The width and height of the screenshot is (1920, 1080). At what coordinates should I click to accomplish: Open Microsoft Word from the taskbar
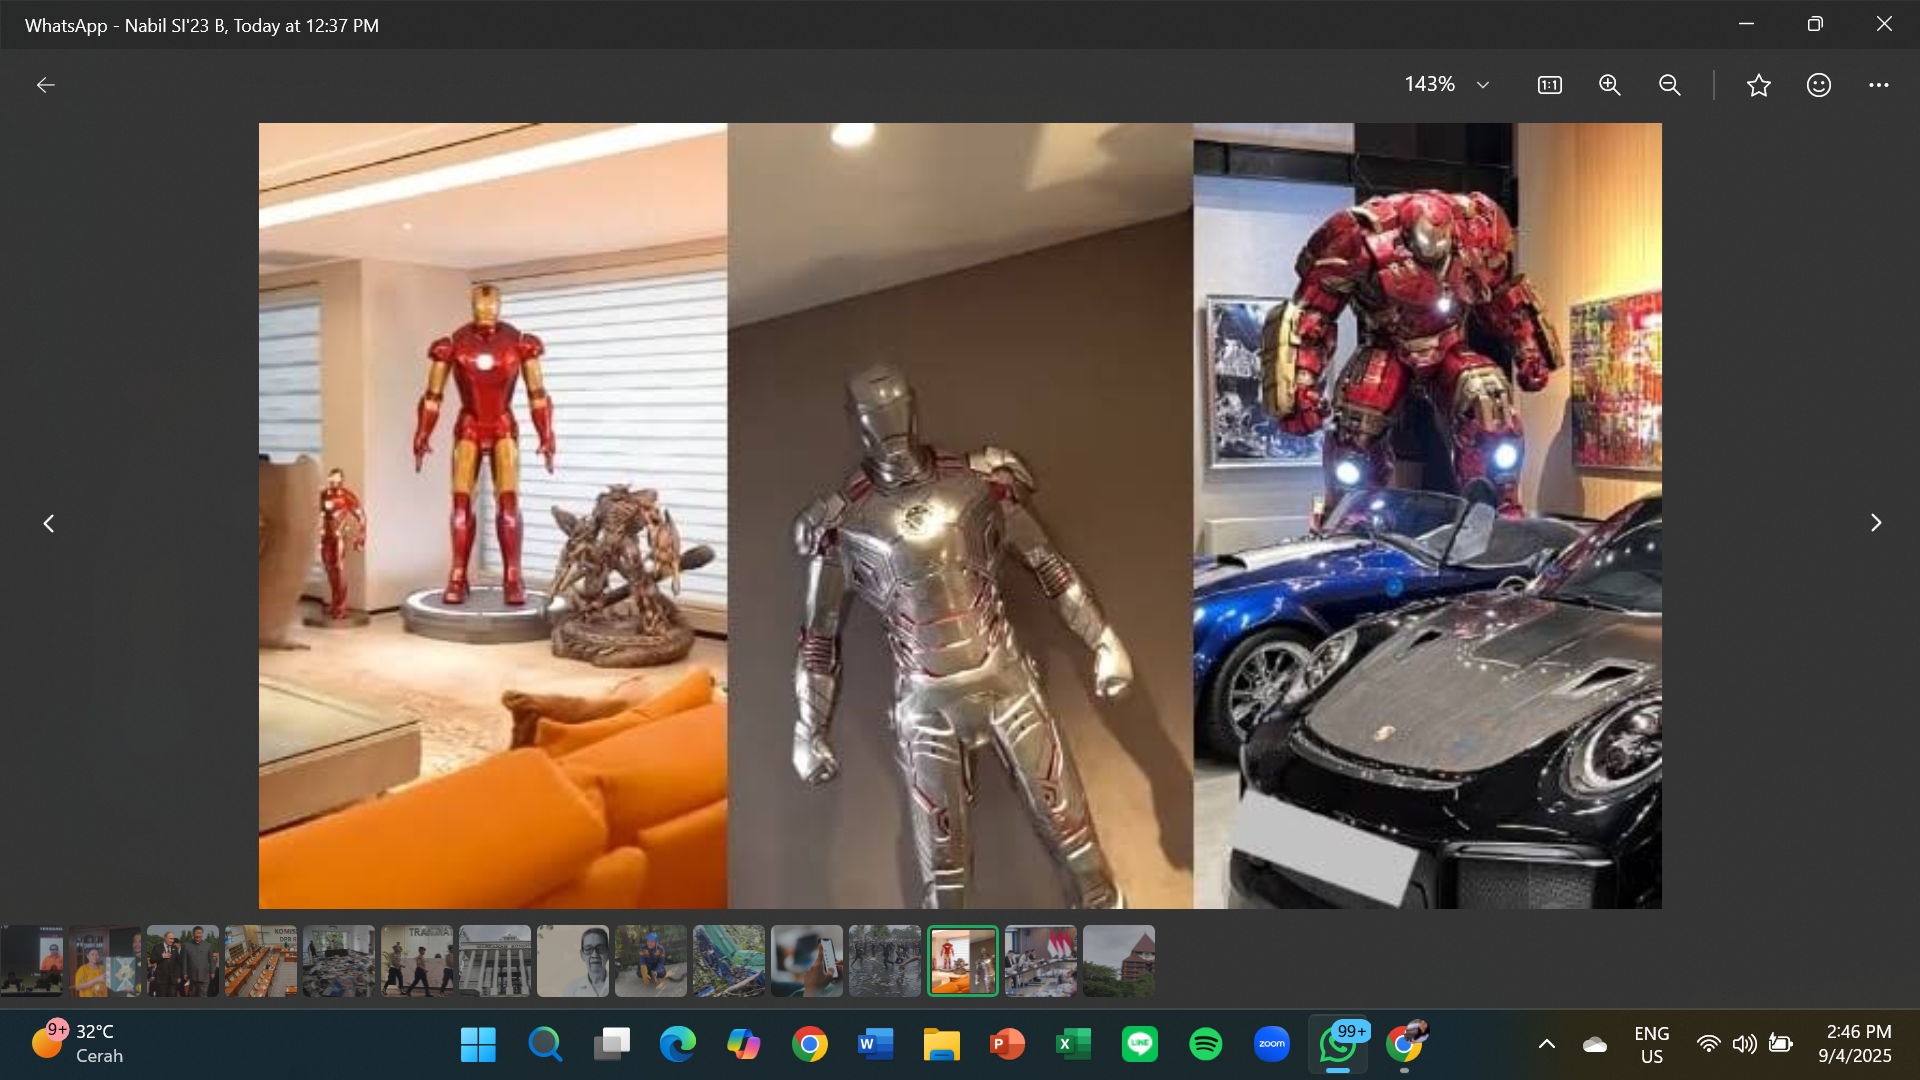pos(875,1045)
